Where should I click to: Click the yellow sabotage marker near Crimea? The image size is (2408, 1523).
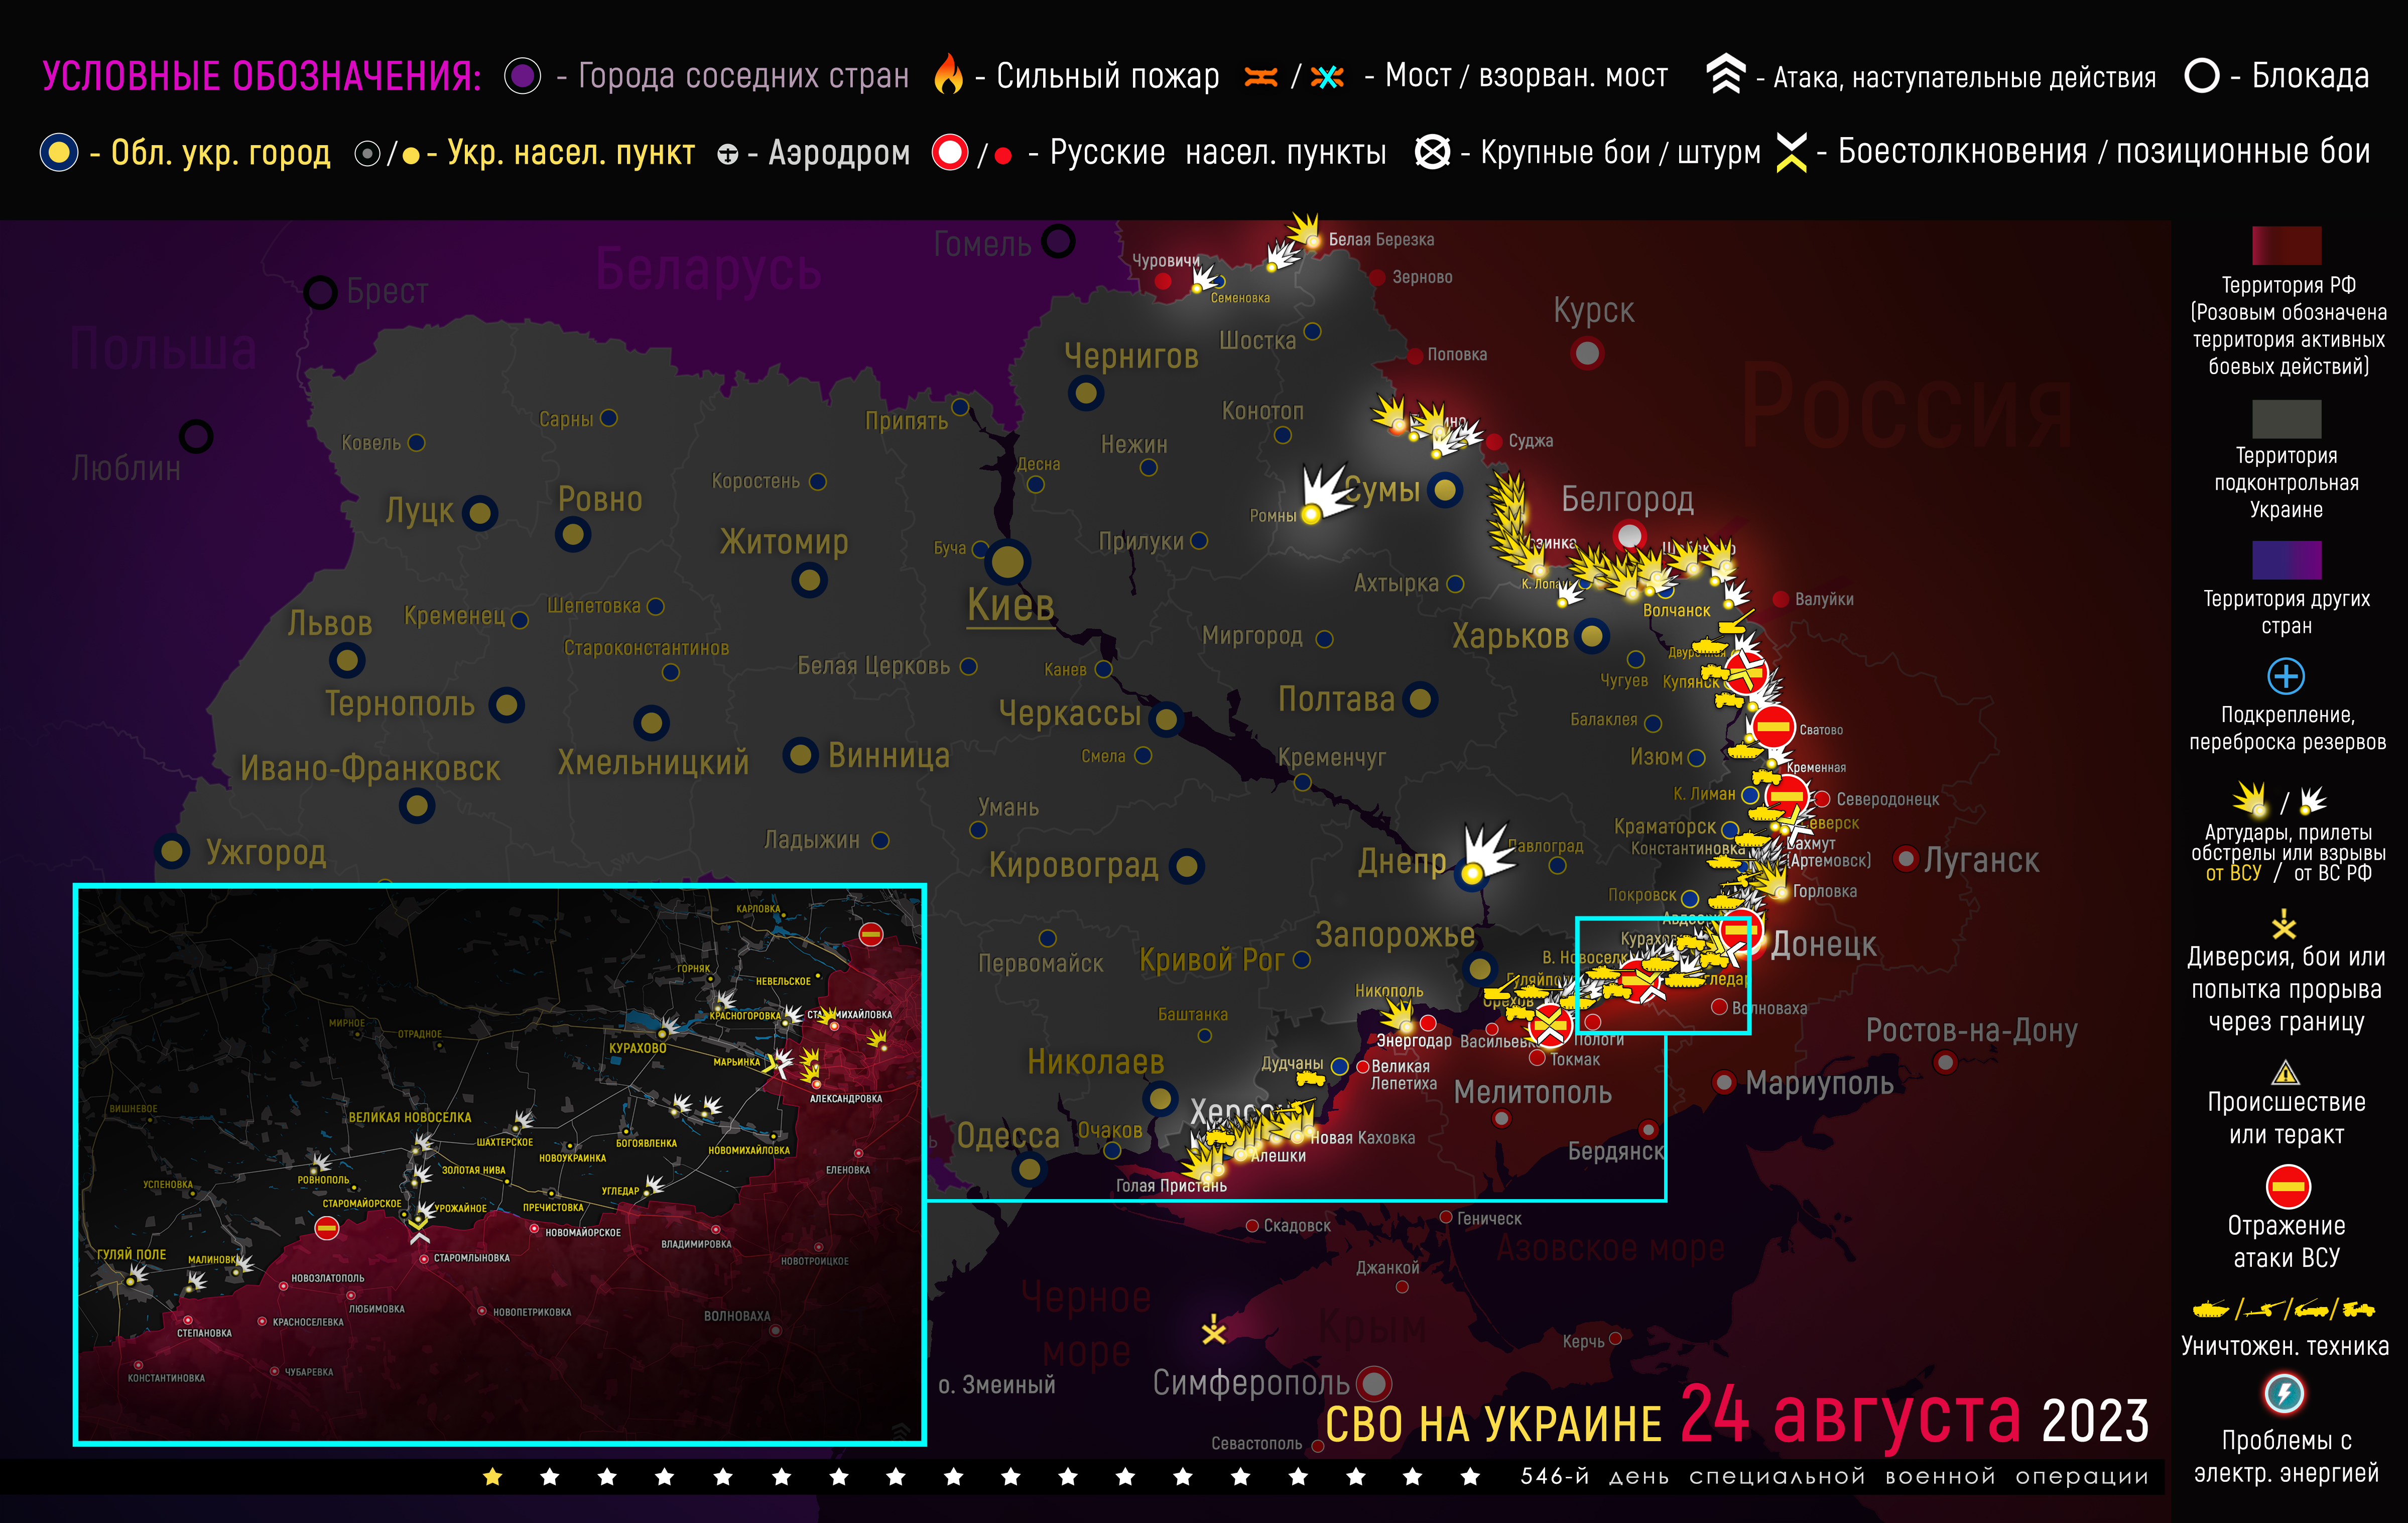(x=1214, y=1330)
